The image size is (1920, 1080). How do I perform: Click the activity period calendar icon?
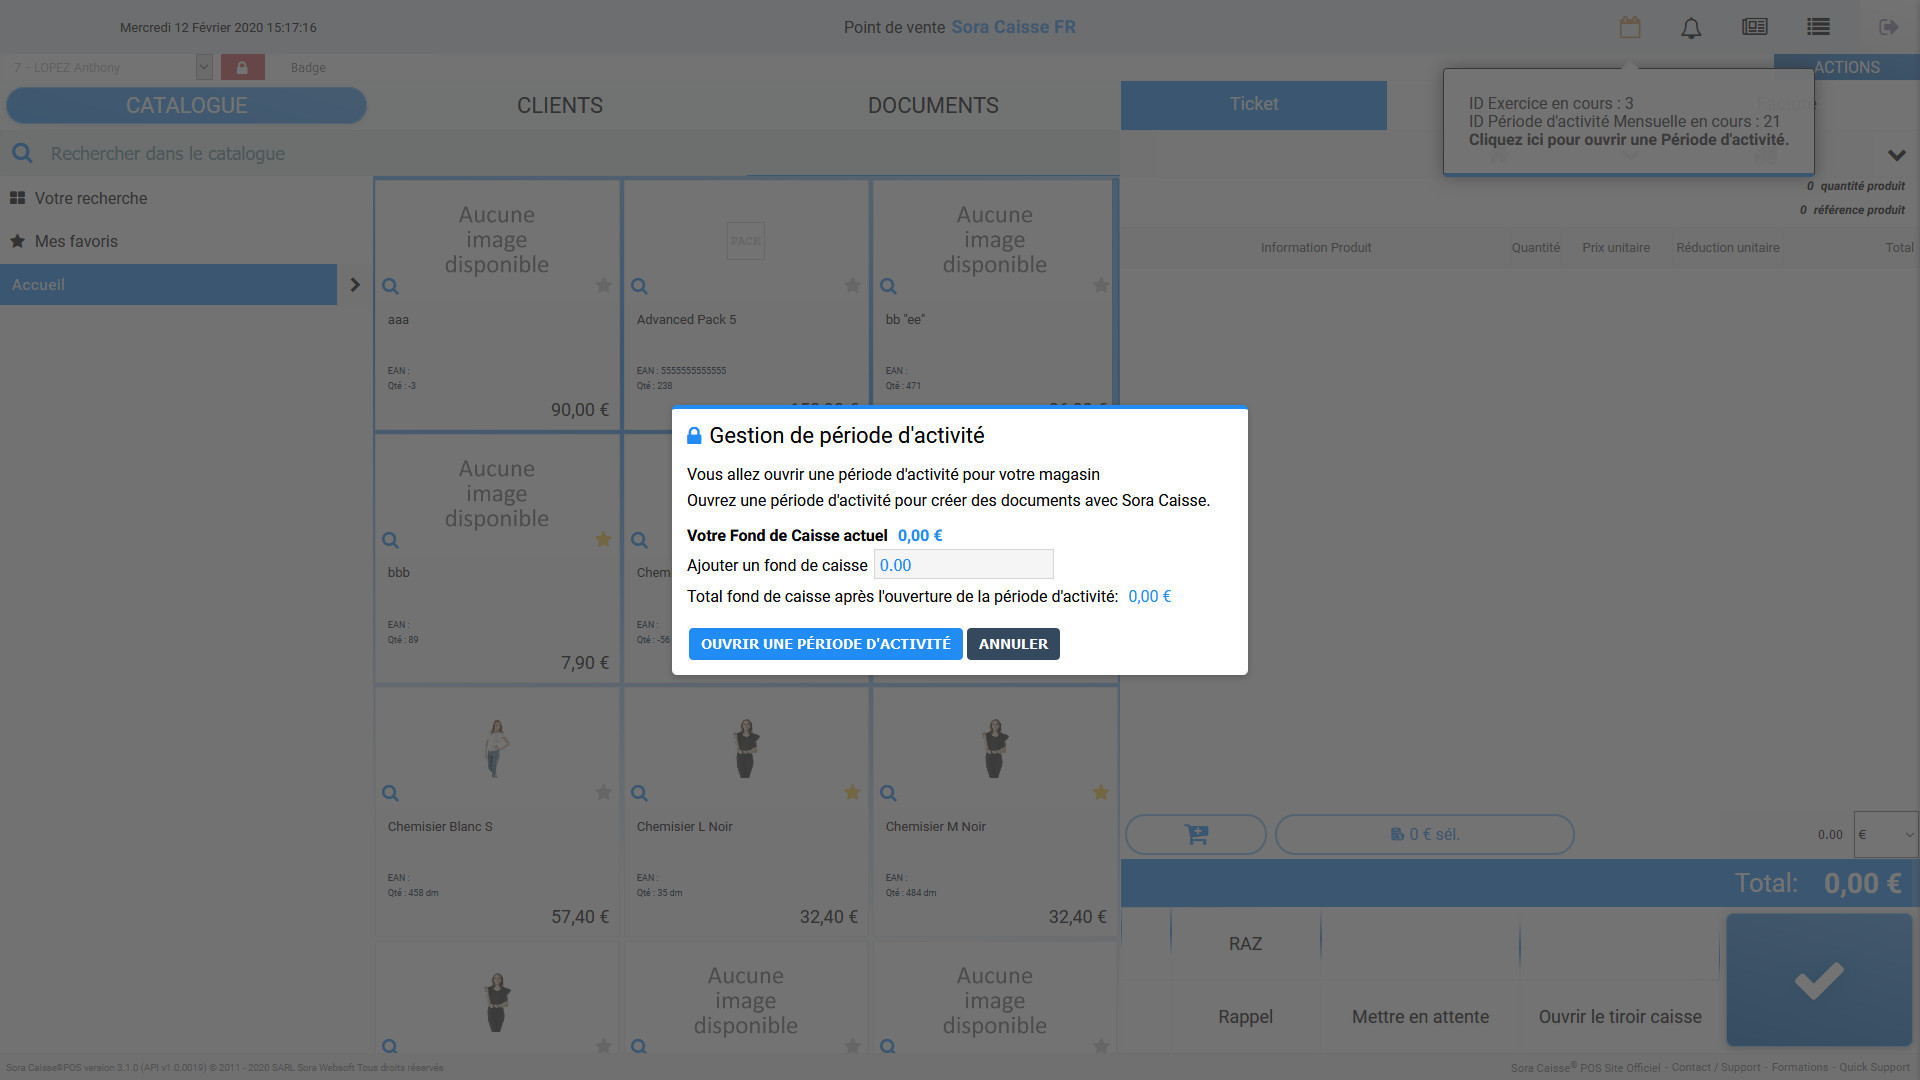[1630, 27]
